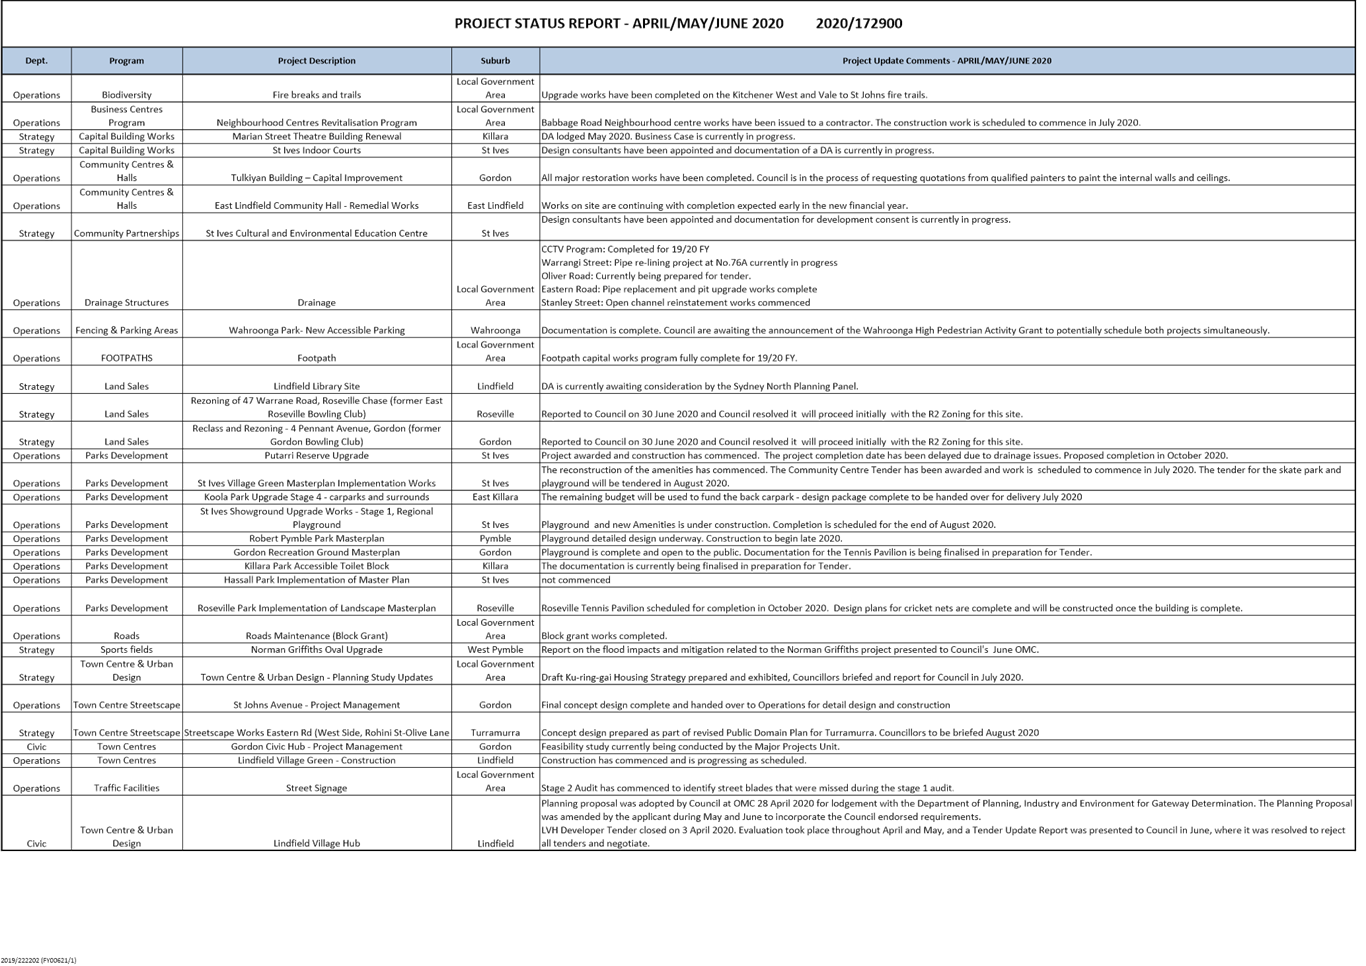This screenshot has height=966, width=1366.
Task: Select the Robert Pymble Park Masterplan cell
Action: (x=316, y=539)
